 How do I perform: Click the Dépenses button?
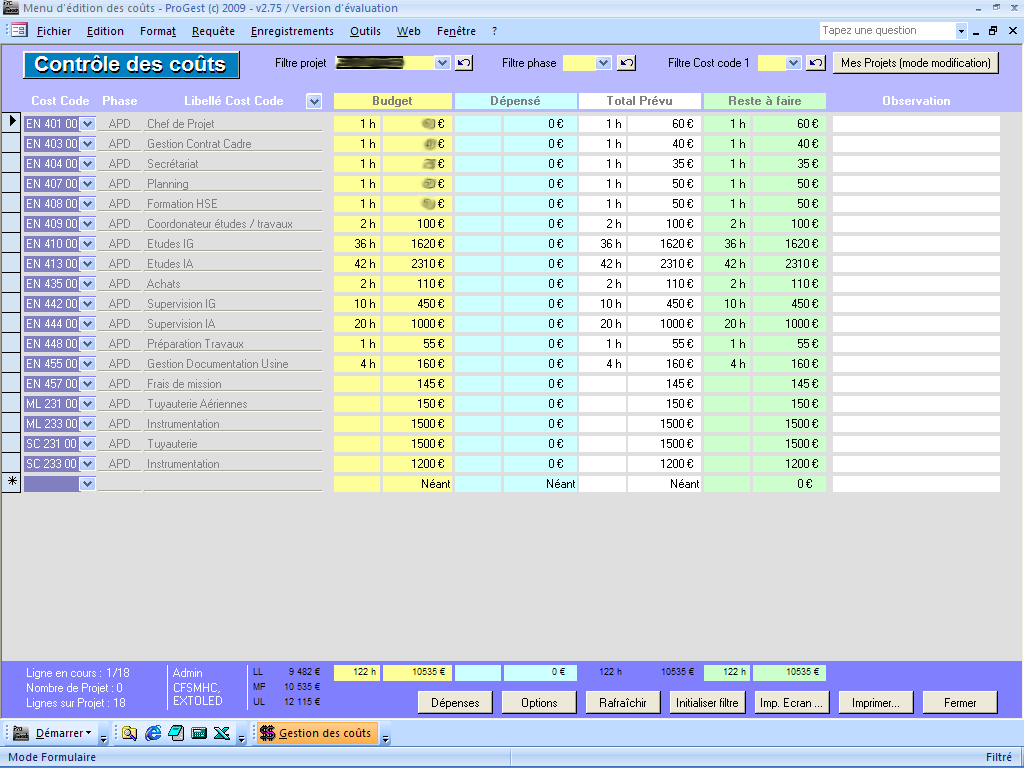click(455, 703)
